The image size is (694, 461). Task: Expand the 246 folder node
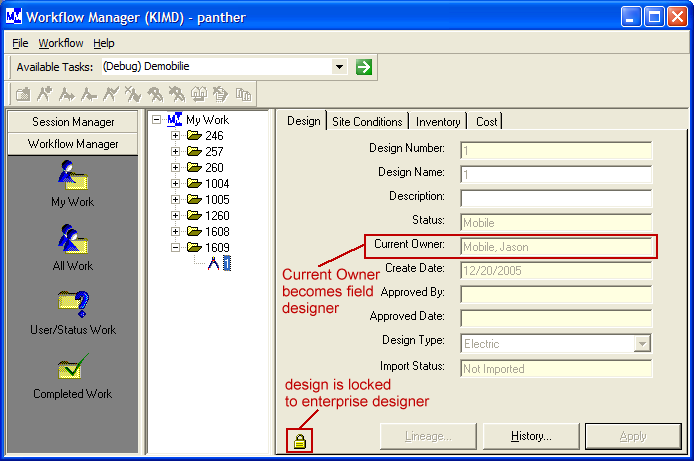(x=176, y=136)
